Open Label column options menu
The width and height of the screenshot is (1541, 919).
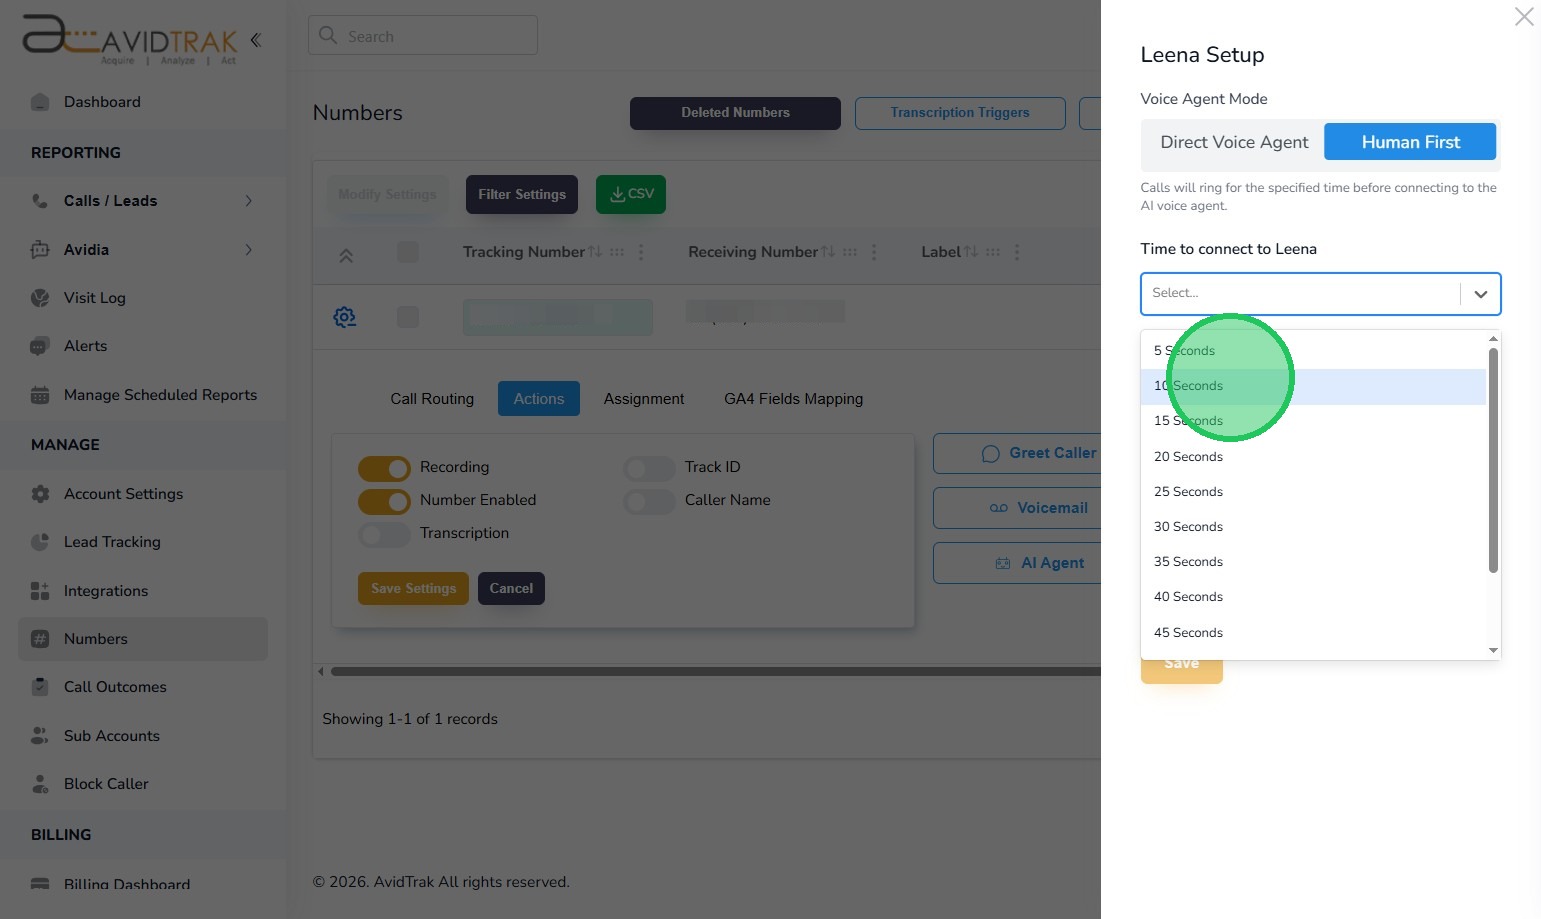click(x=1017, y=252)
